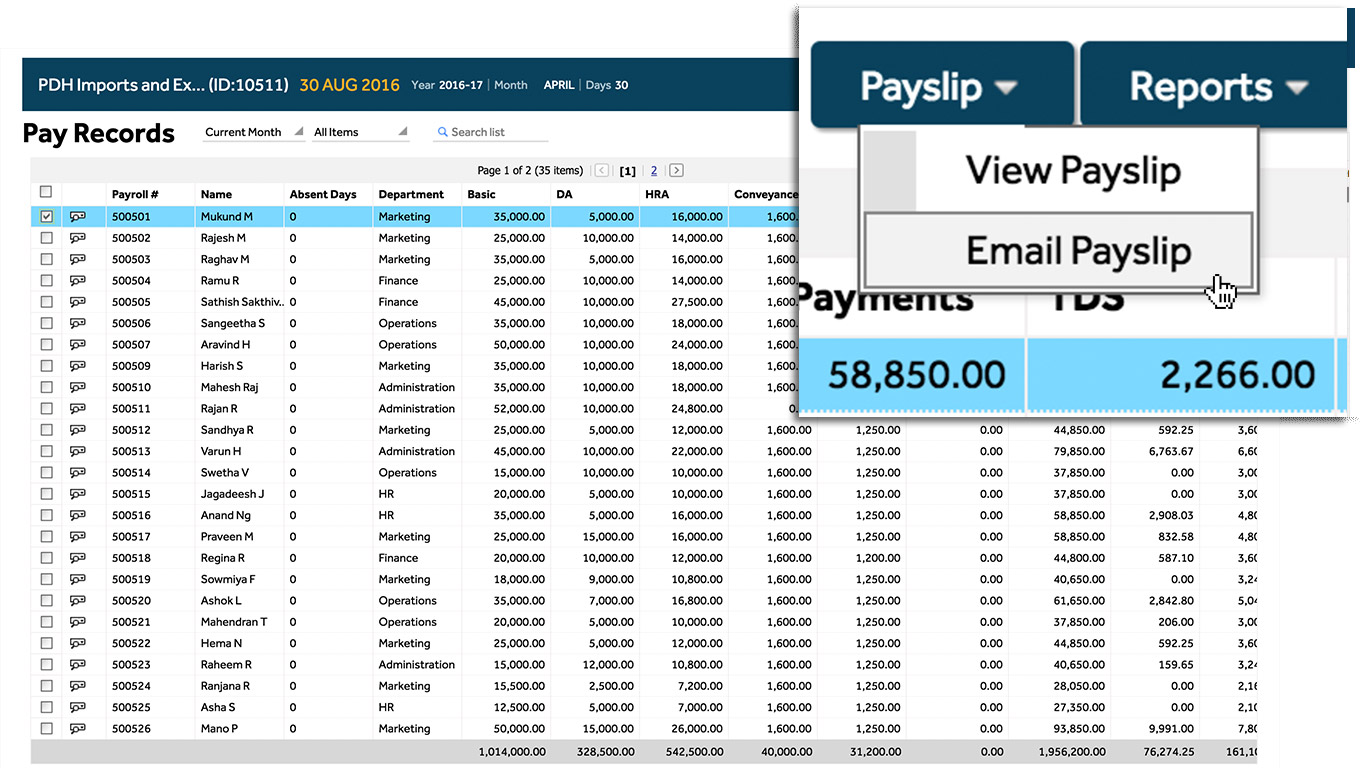Open comment icon for Jagadeesh J row
Viewport: 1363px width, 770px height.
click(77, 494)
